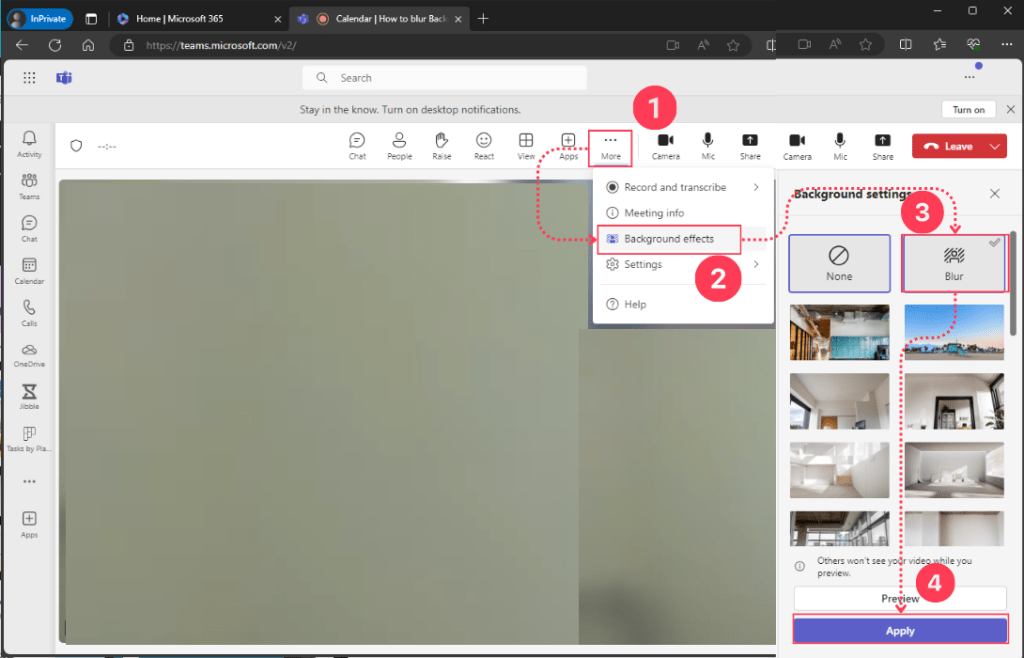
Task: Select the People icon to view participants
Action: (x=399, y=146)
